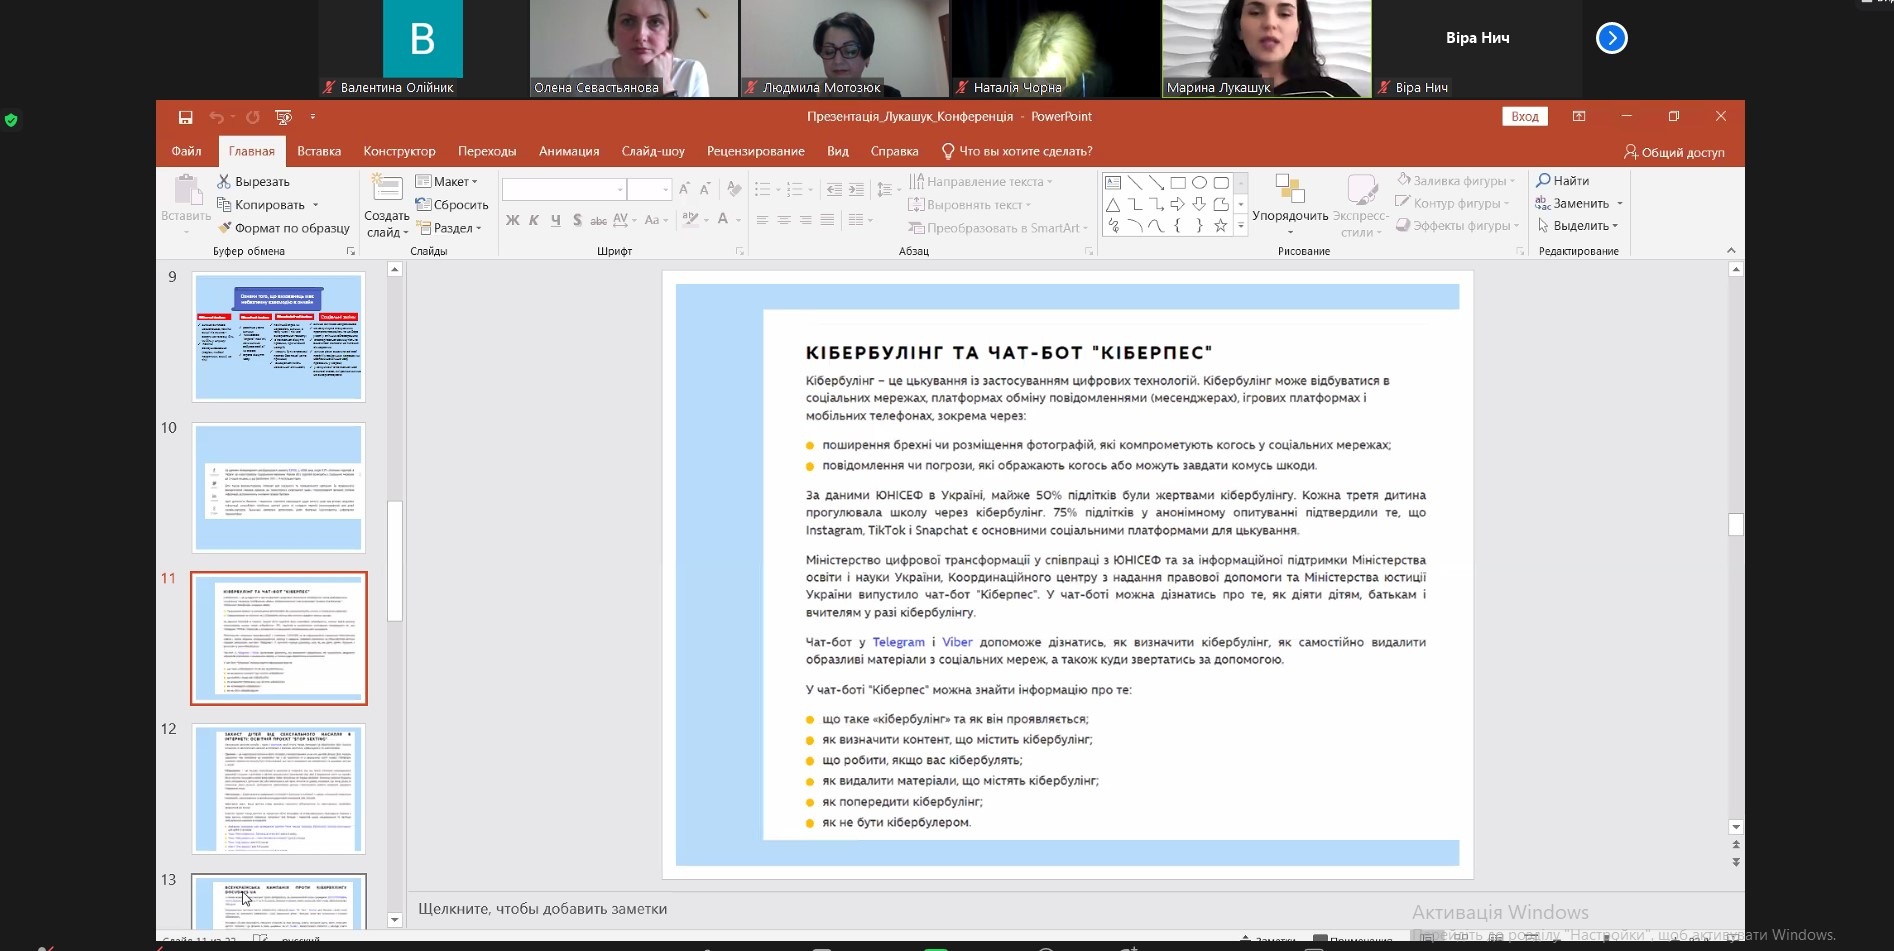Viewport: 1894px width, 951px height.
Task: Open the Слайд-шоу tab
Action: [x=653, y=151]
